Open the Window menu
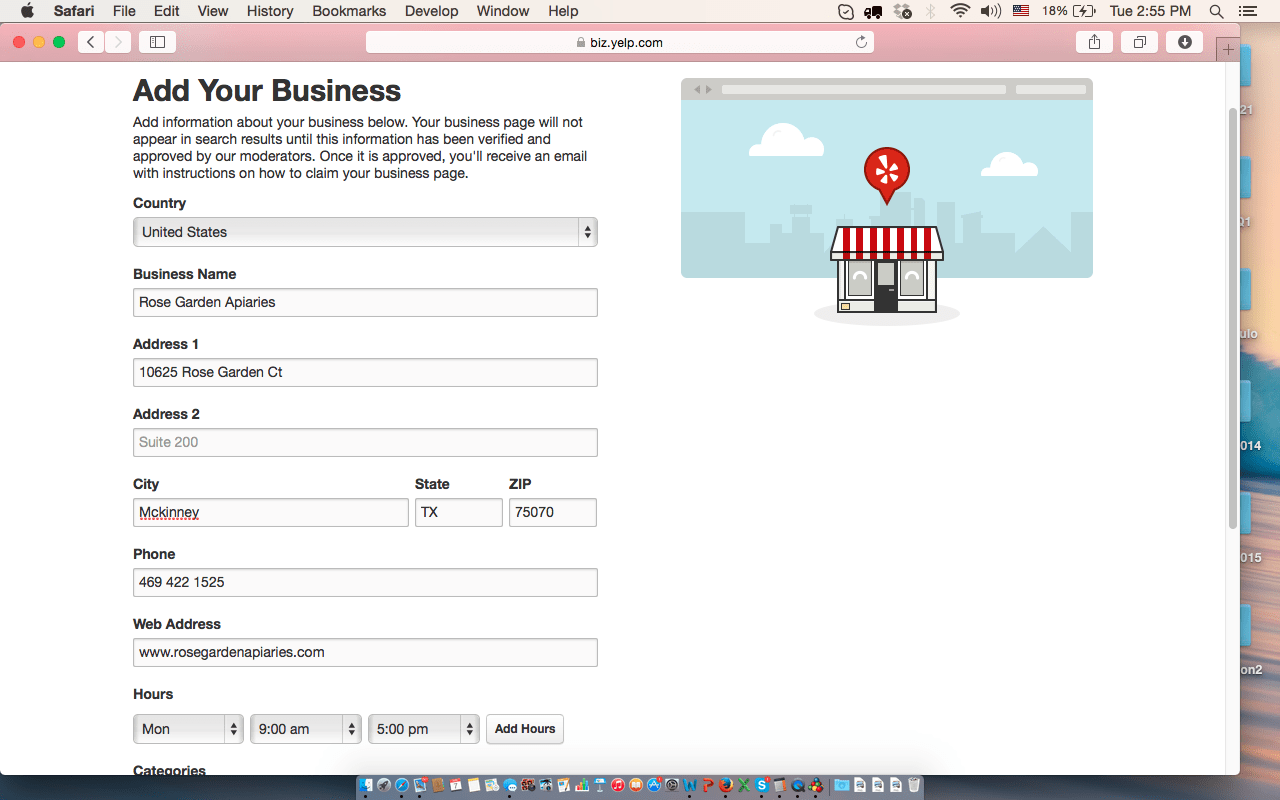 [503, 11]
